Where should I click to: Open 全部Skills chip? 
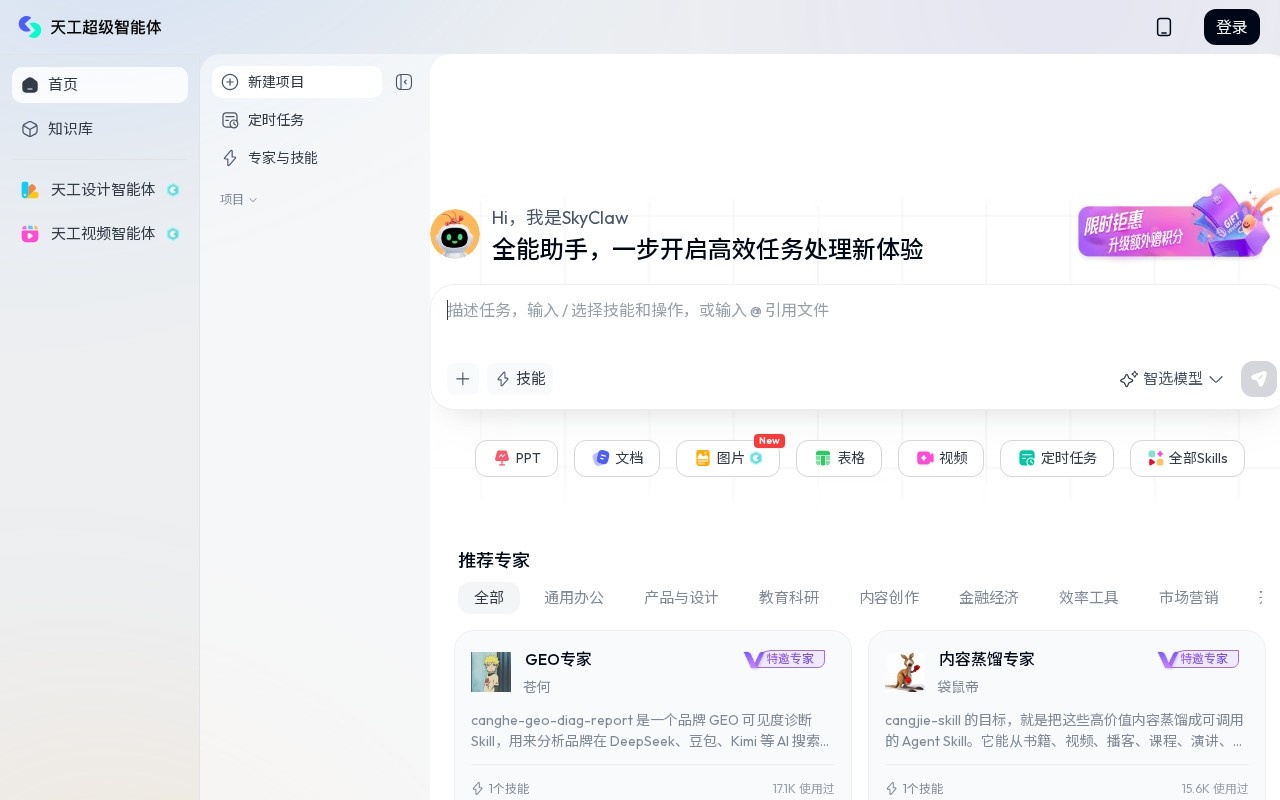pyautogui.click(x=1187, y=458)
